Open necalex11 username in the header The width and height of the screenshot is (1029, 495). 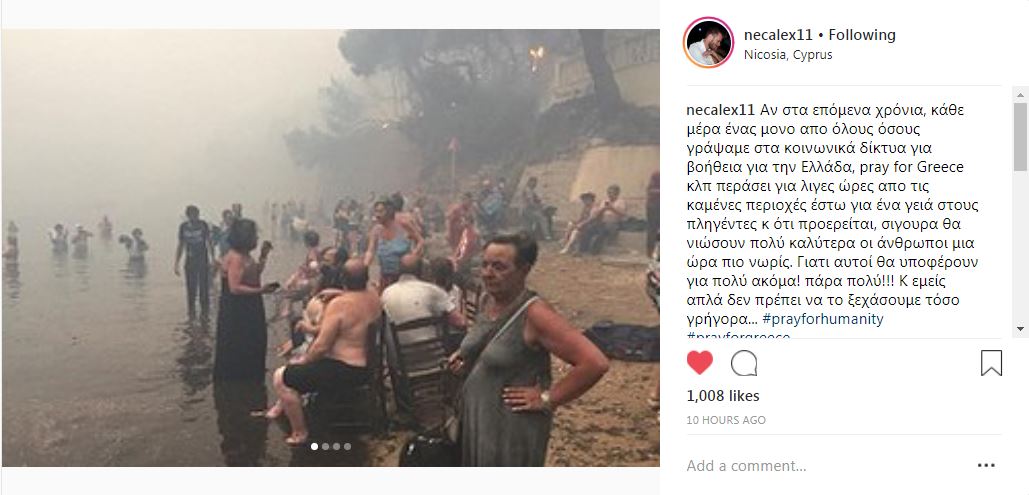tap(778, 35)
